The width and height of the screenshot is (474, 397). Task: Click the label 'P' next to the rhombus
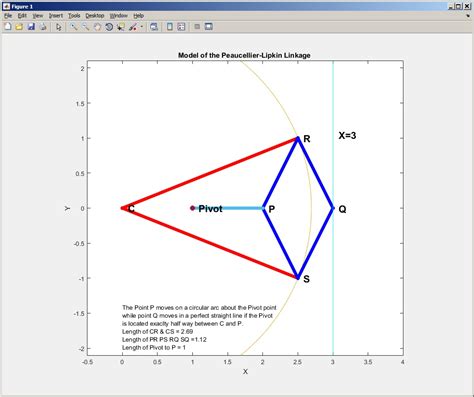(x=272, y=209)
